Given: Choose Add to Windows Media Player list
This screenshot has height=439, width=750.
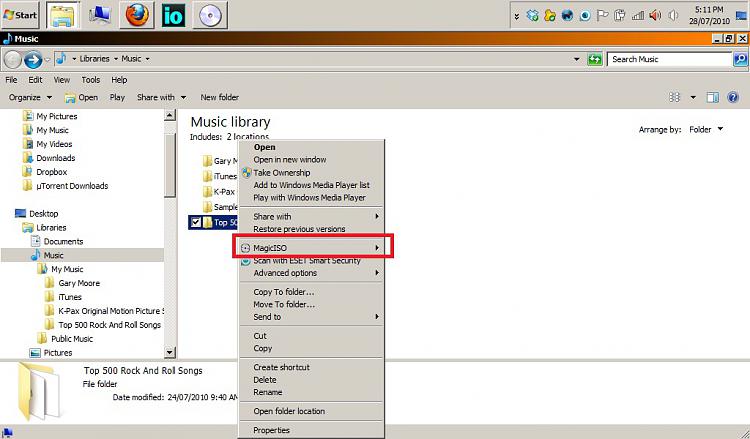Looking at the screenshot, I should [x=311, y=185].
